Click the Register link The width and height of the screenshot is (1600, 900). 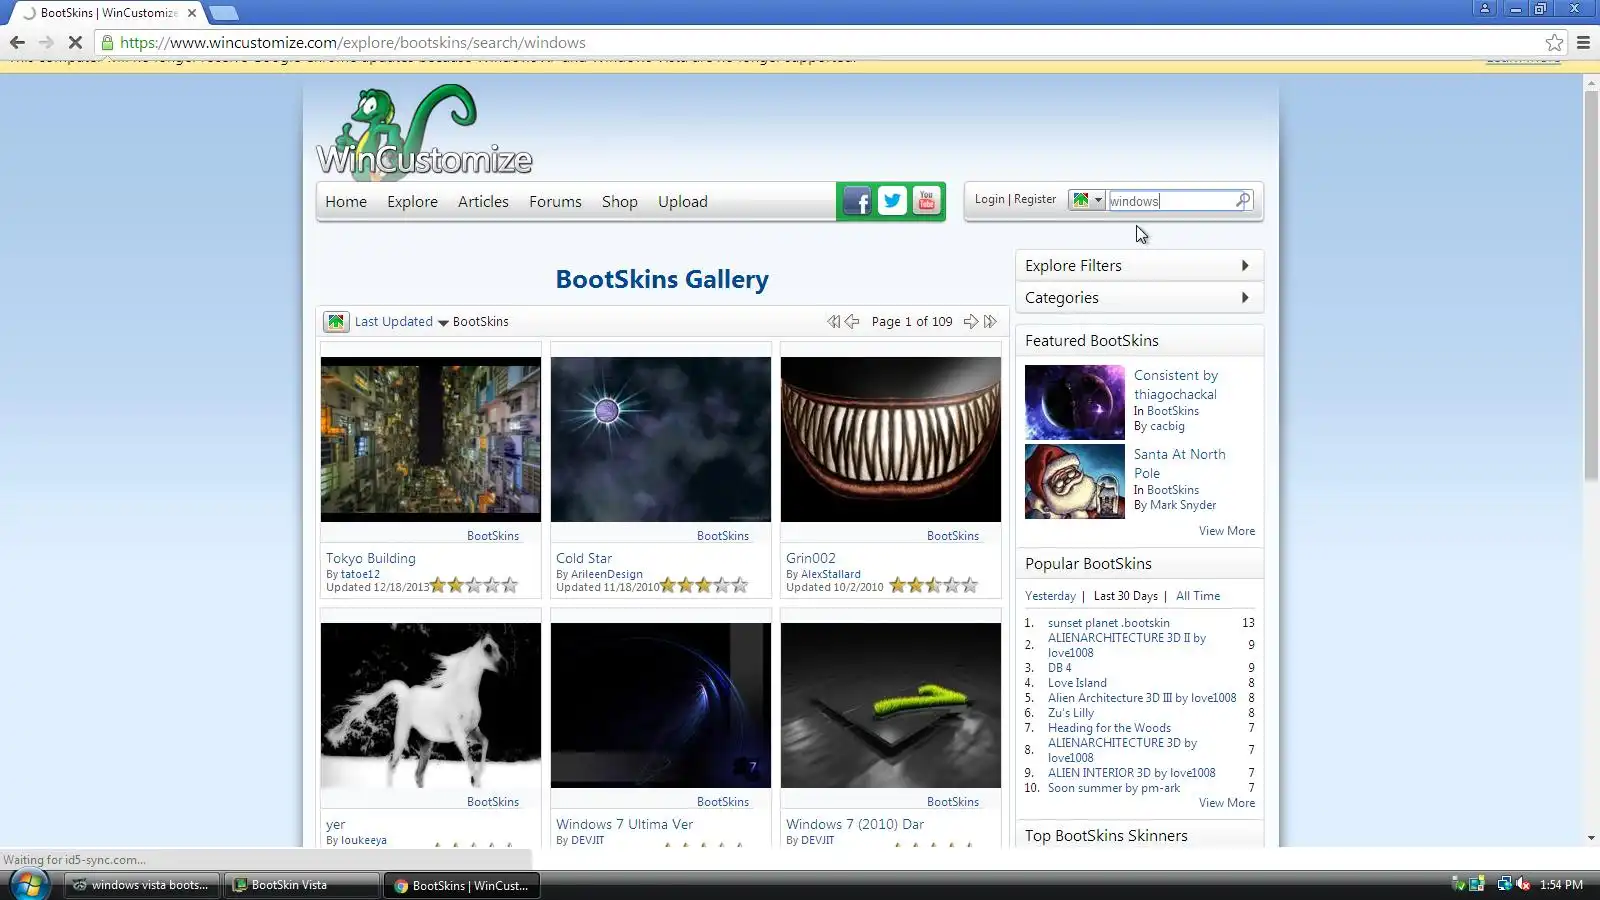coord(1035,199)
